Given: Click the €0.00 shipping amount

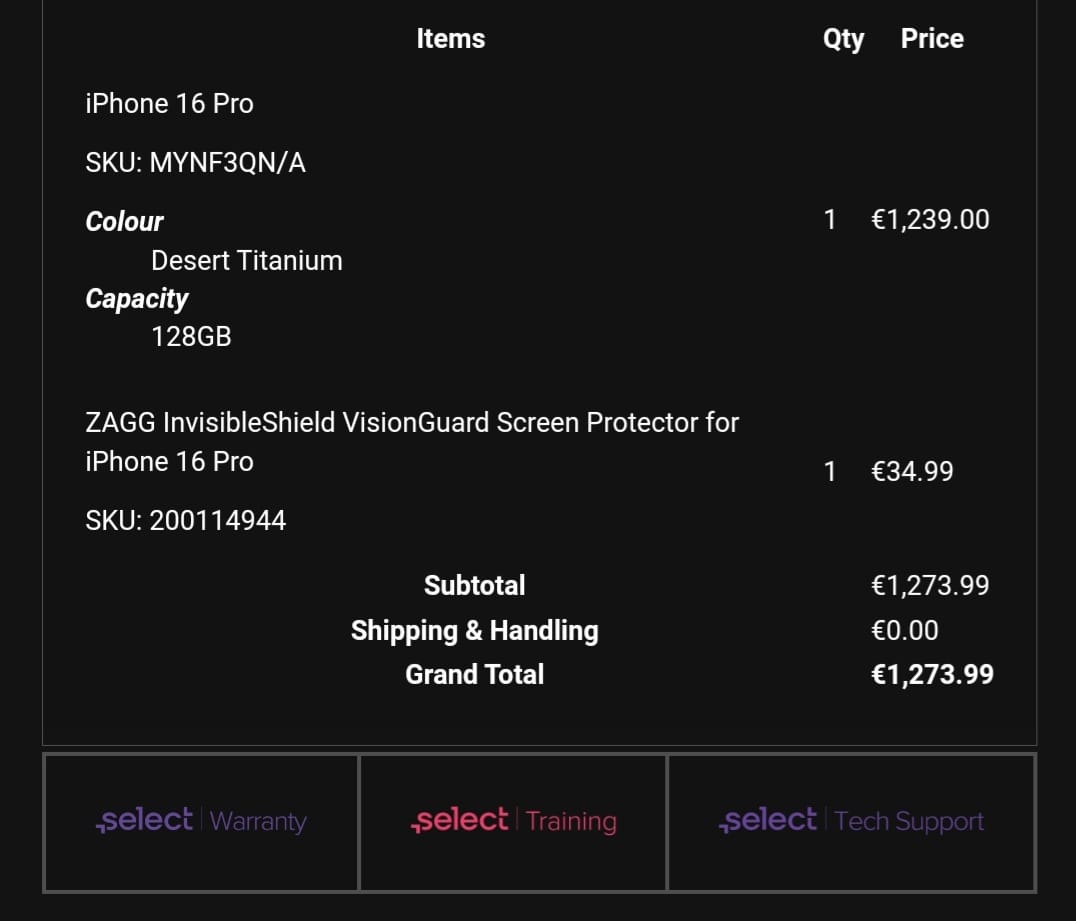Looking at the screenshot, I should pos(904,631).
